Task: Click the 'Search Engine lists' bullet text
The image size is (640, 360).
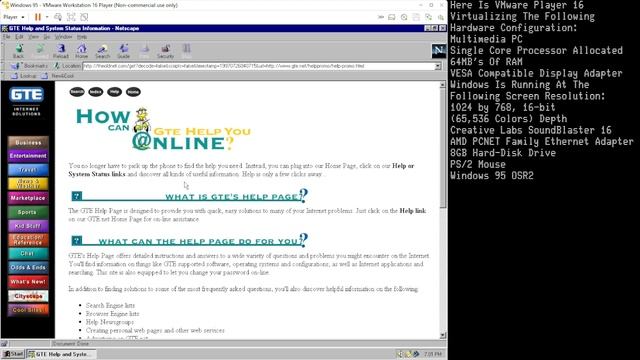Action: (110, 305)
